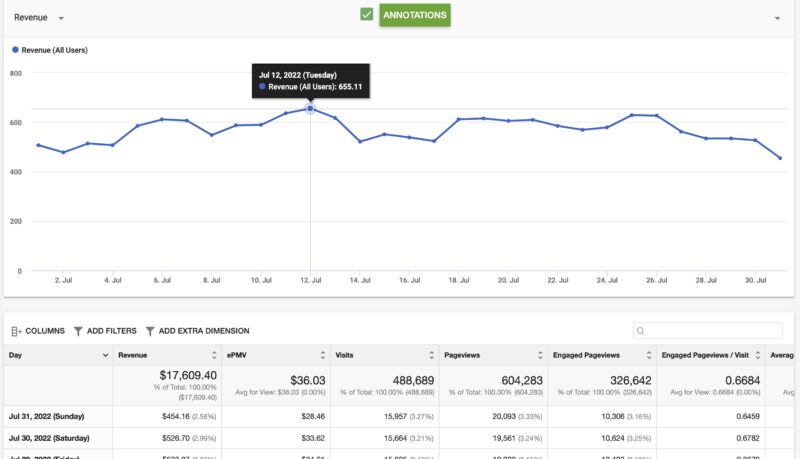This screenshot has width=800, height=459.
Task: Click the Jul 12 highlighted data point
Action: pos(310,108)
